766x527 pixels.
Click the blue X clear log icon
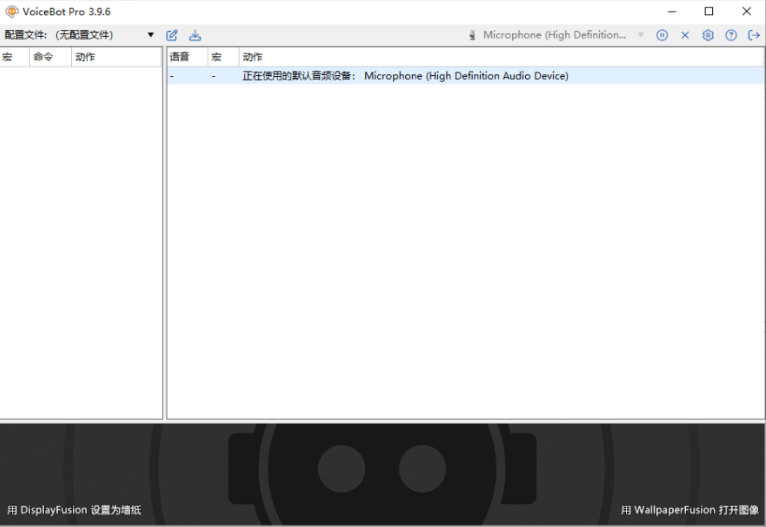[x=685, y=35]
